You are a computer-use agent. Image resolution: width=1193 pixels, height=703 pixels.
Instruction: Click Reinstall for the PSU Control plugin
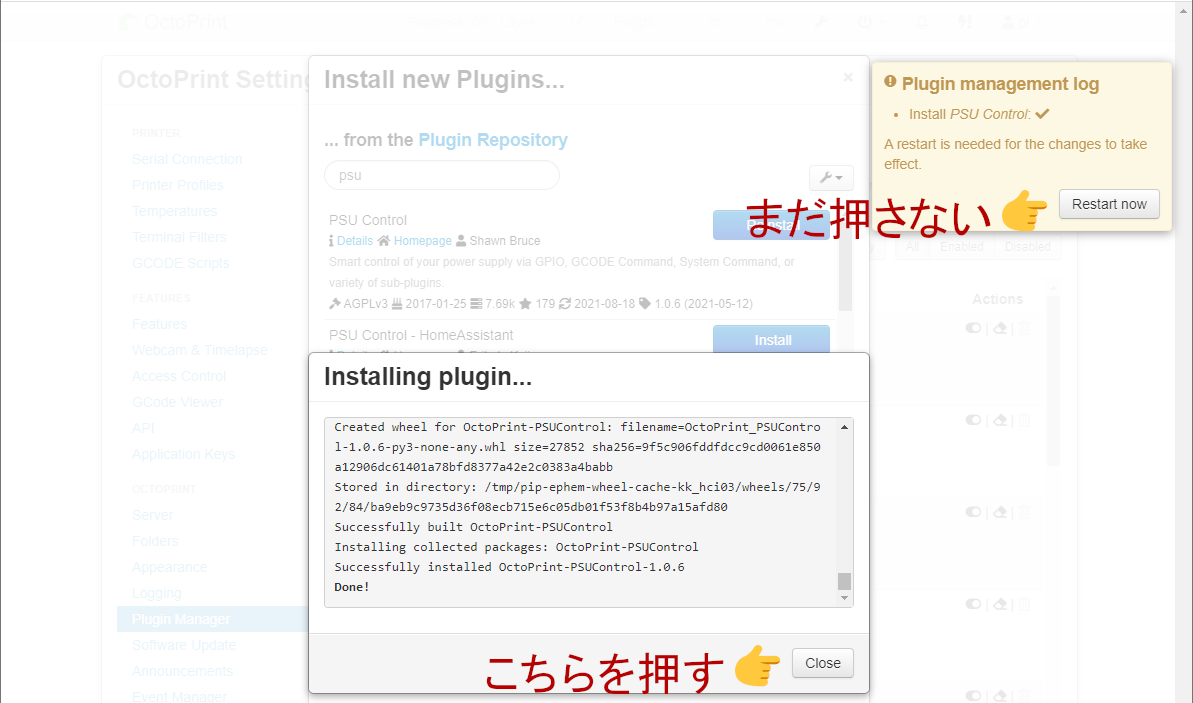[x=771, y=225]
